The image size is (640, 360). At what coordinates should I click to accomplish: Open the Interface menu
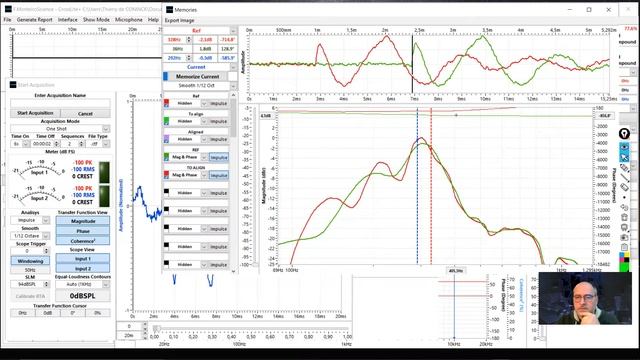pos(67,20)
